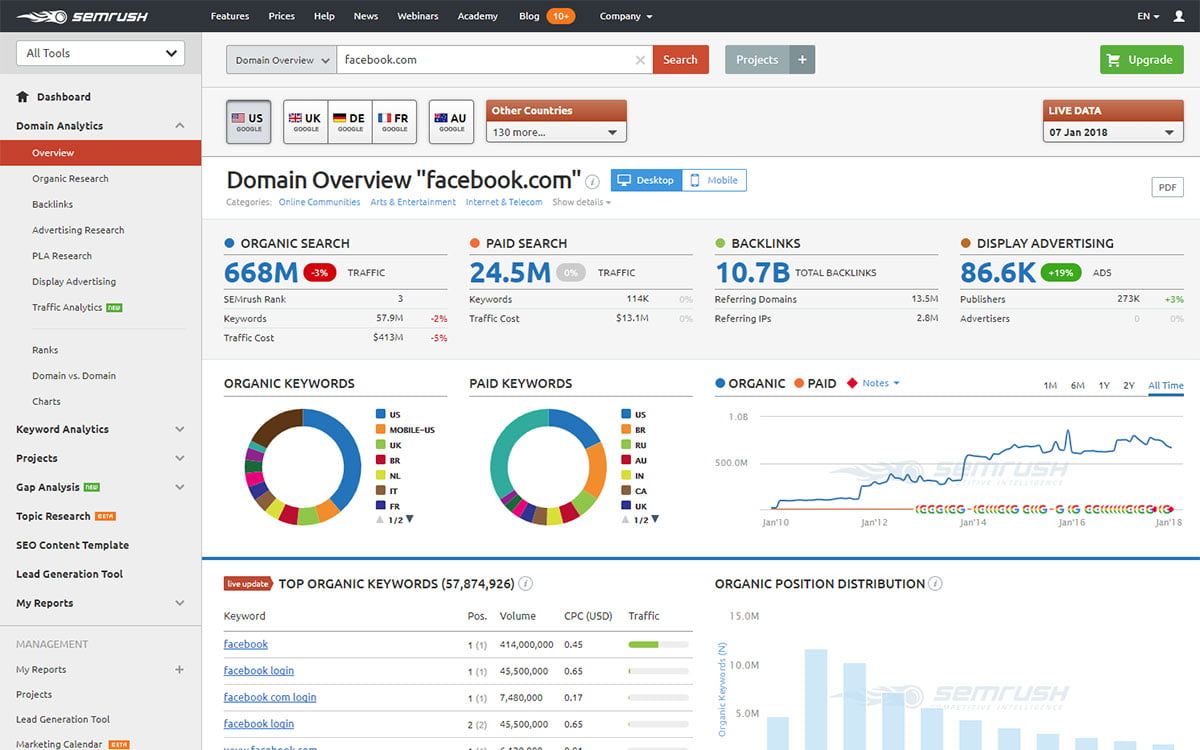Select the 1Y time range tab

click(x=1104, y=385)
